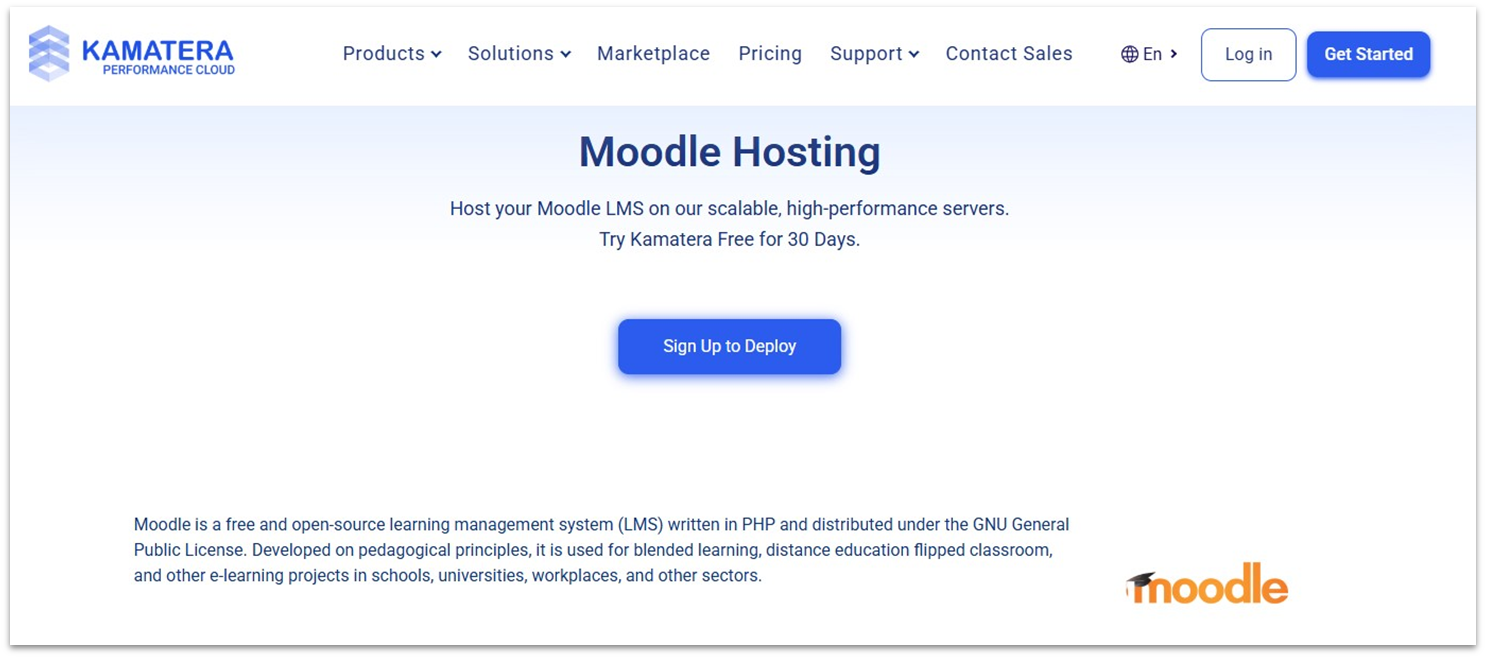
Task: Open the En language selector arrow
Action: pyautogui.click(x=1174, y=54)
